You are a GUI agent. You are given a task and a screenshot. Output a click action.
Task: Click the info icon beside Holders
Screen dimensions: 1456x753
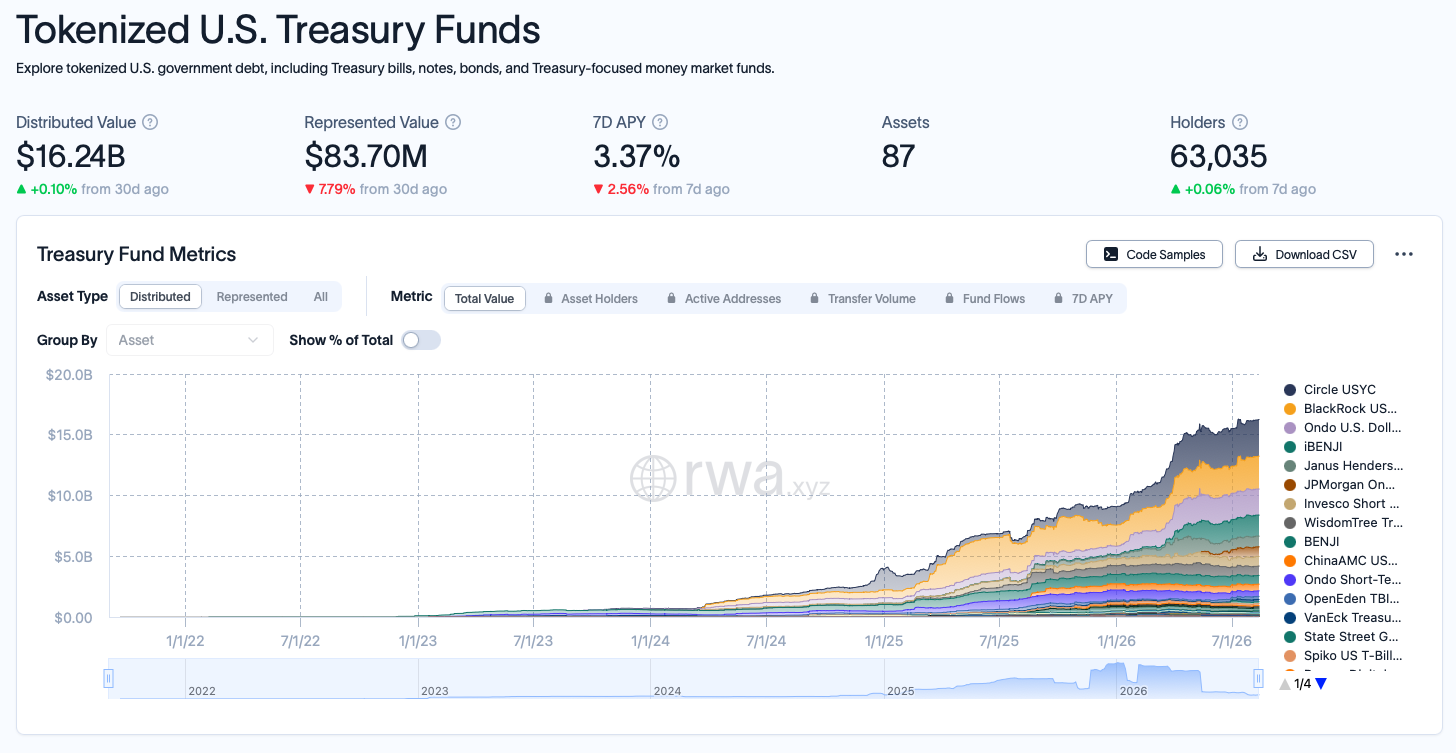(1240, 122)
